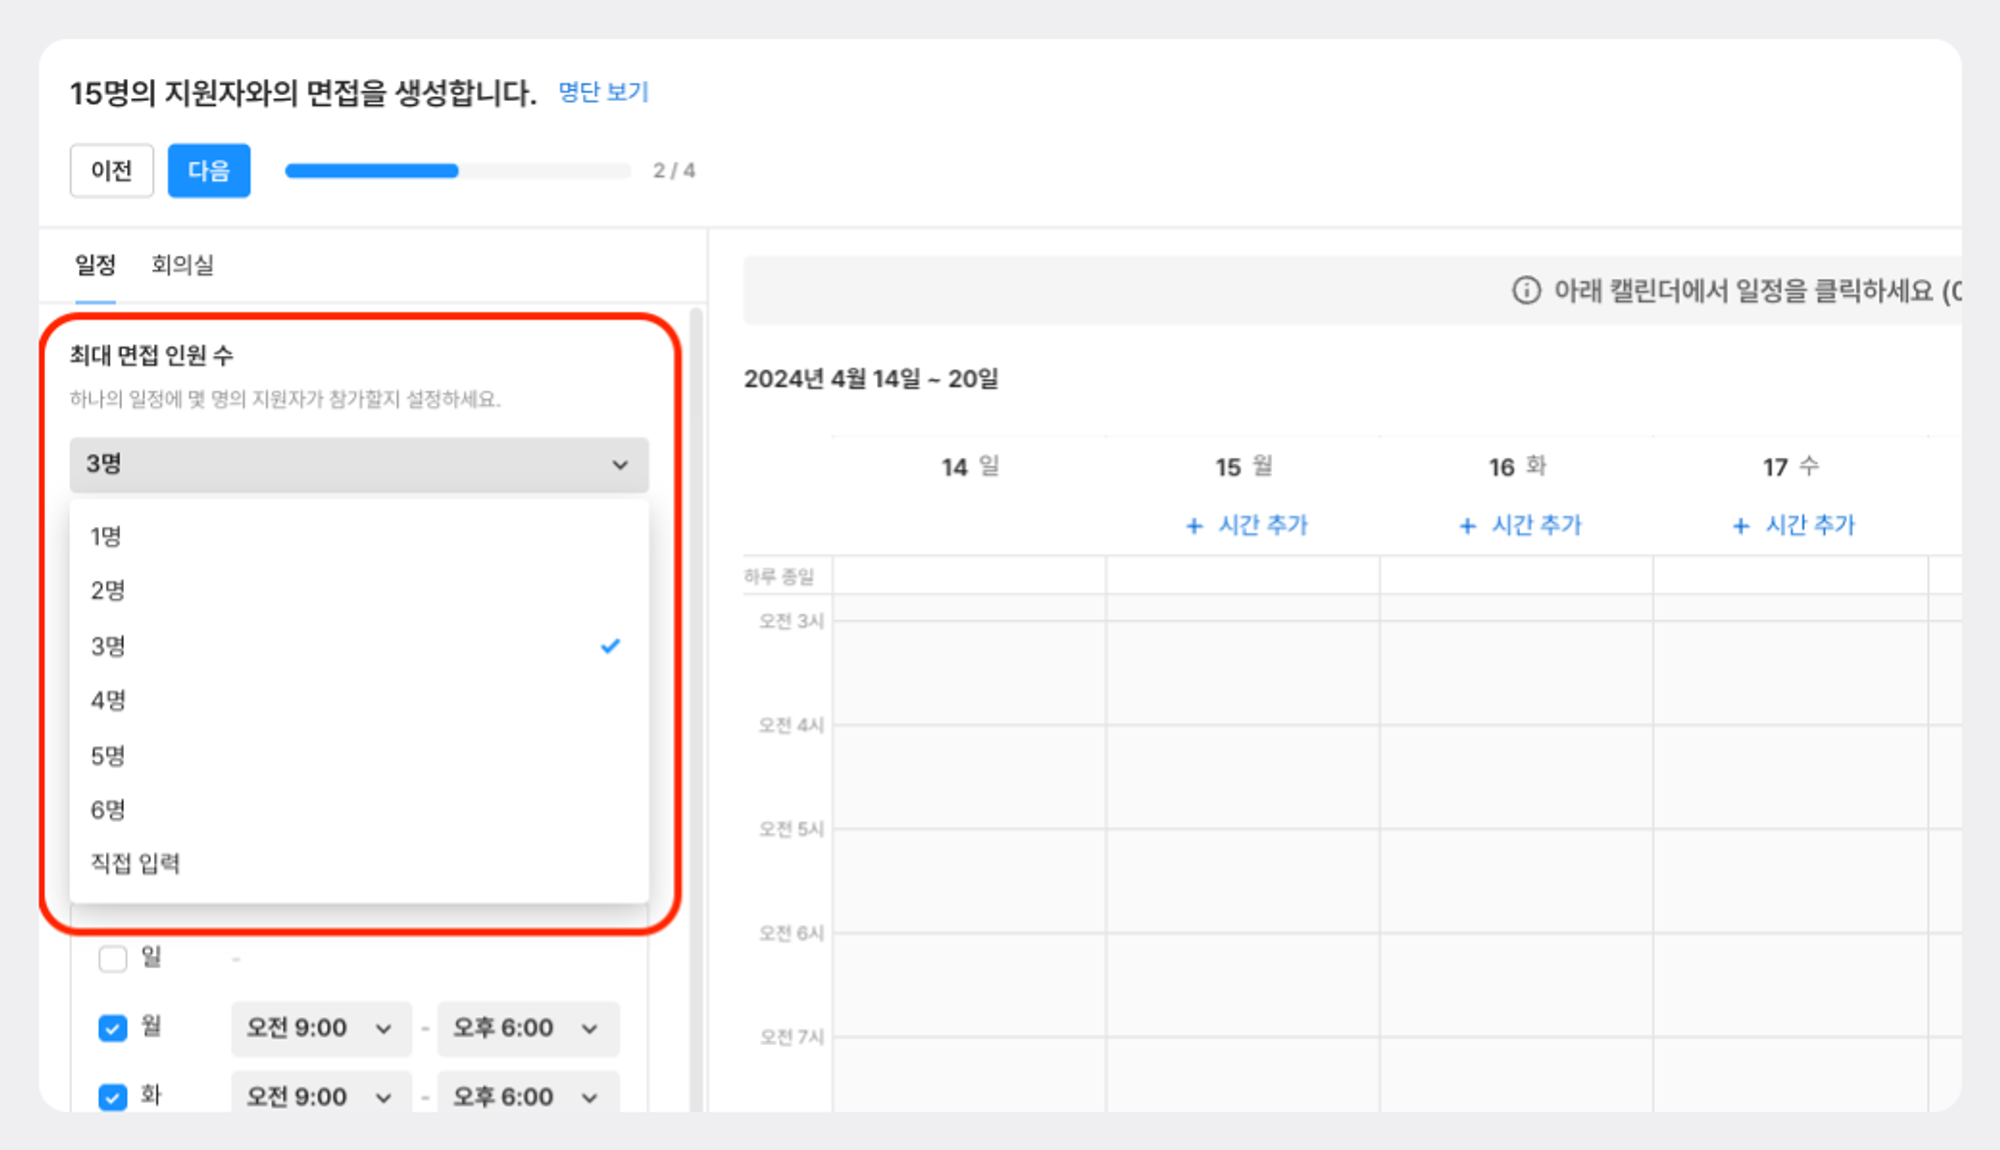Choose 5명 from the list
This screenshot has width=2000, height=1150.
tap(359, 755)
